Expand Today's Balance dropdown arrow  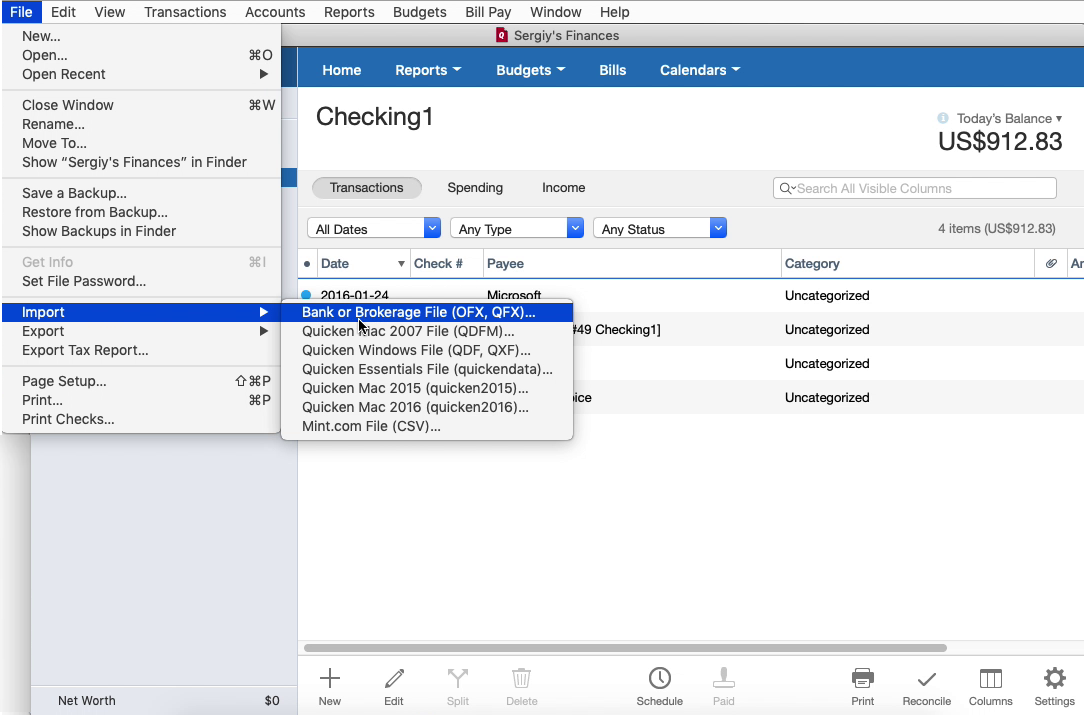pos(1058,119)
